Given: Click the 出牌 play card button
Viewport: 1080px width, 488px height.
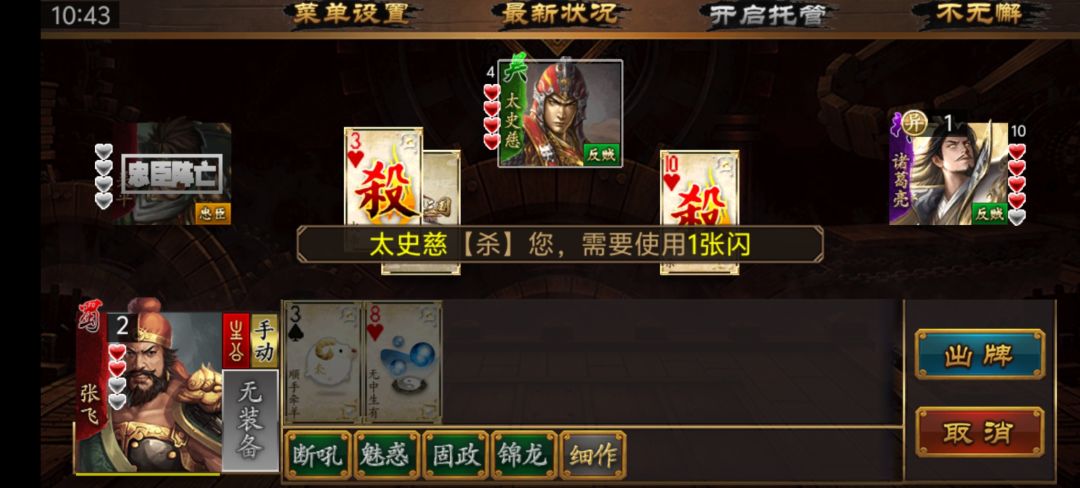Looking at the screenshot, I should pos(979,354).
